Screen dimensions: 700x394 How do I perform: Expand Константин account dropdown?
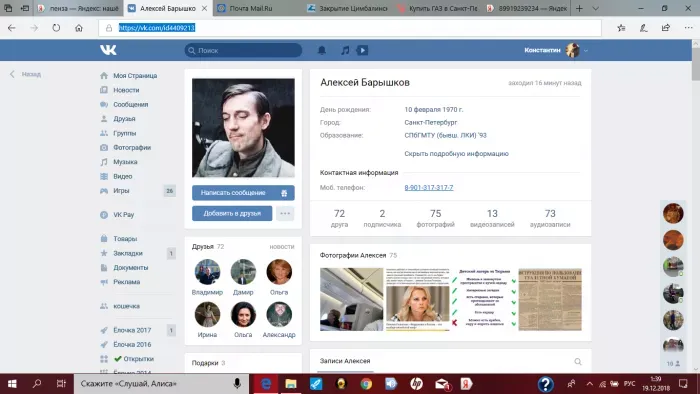[x=586, y=50]
